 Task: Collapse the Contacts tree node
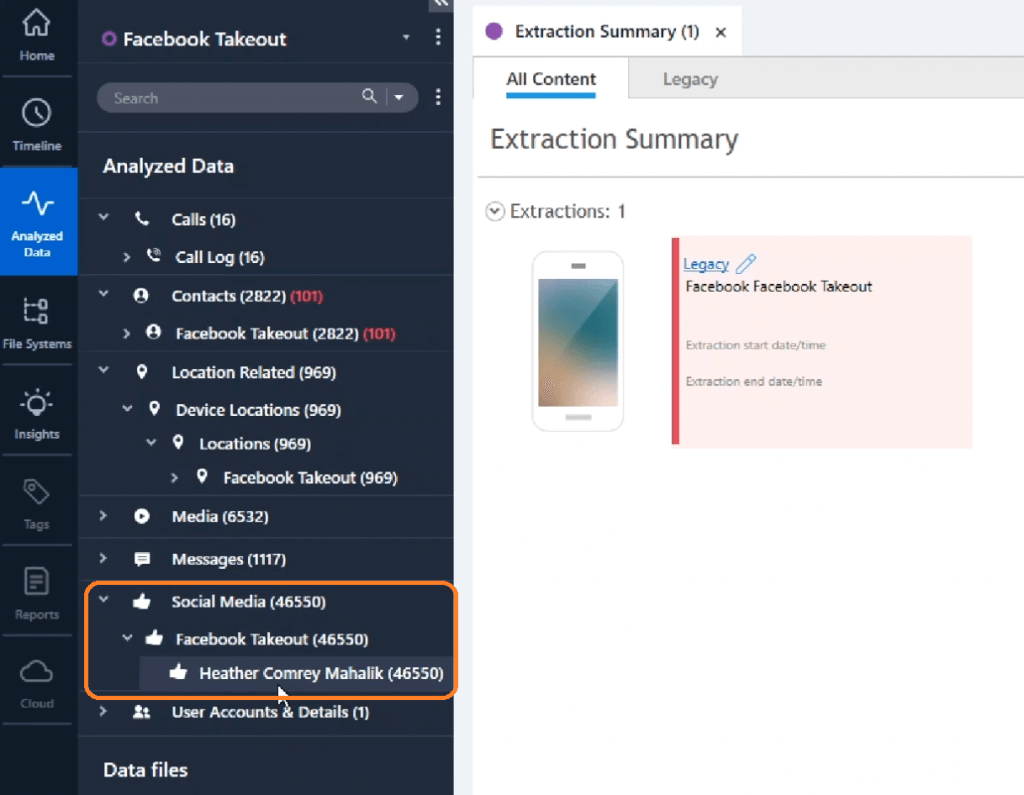103,294
